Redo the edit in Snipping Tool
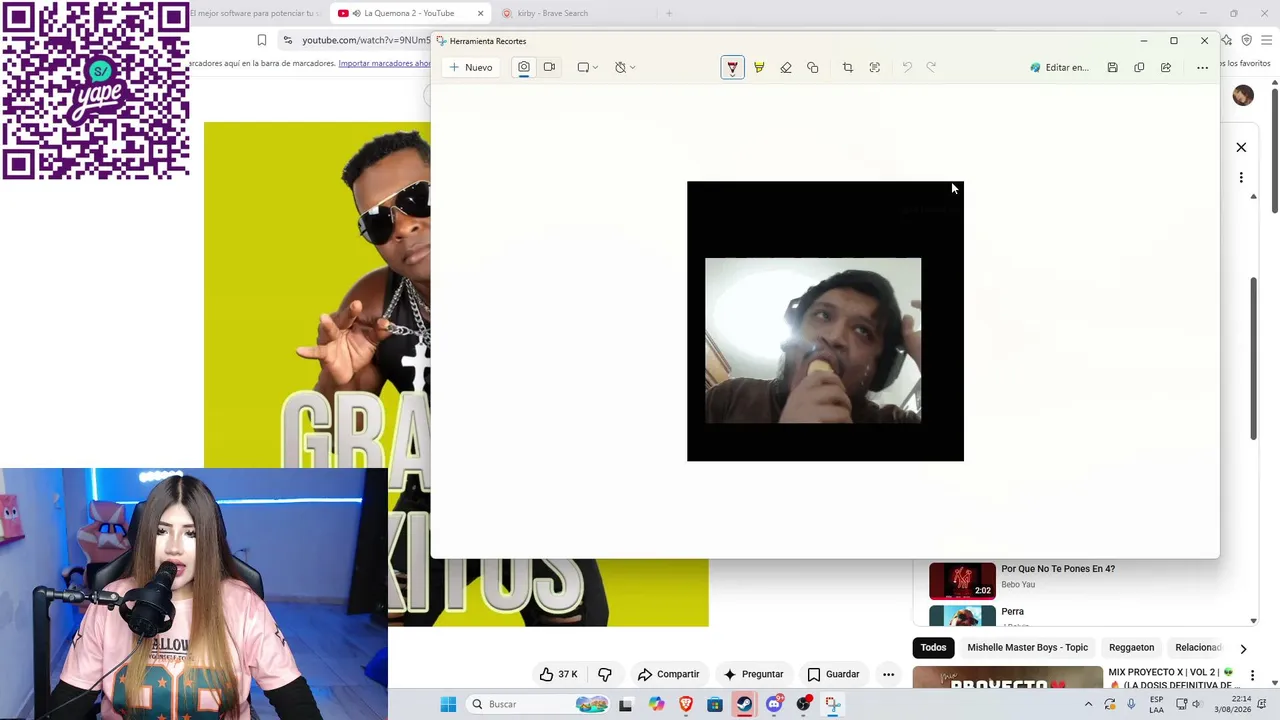Image resolution: width=1280 pixels, height=720 pixels. pyautogui.click(x=931, y=67)
